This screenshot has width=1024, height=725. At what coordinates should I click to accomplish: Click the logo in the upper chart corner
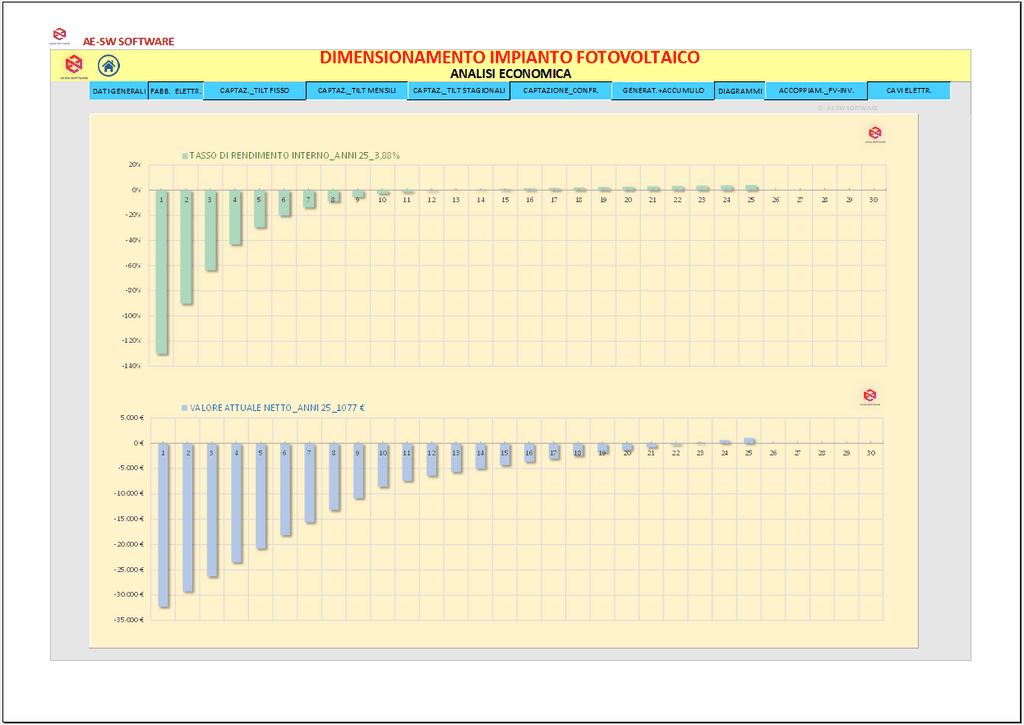(874, 133)
